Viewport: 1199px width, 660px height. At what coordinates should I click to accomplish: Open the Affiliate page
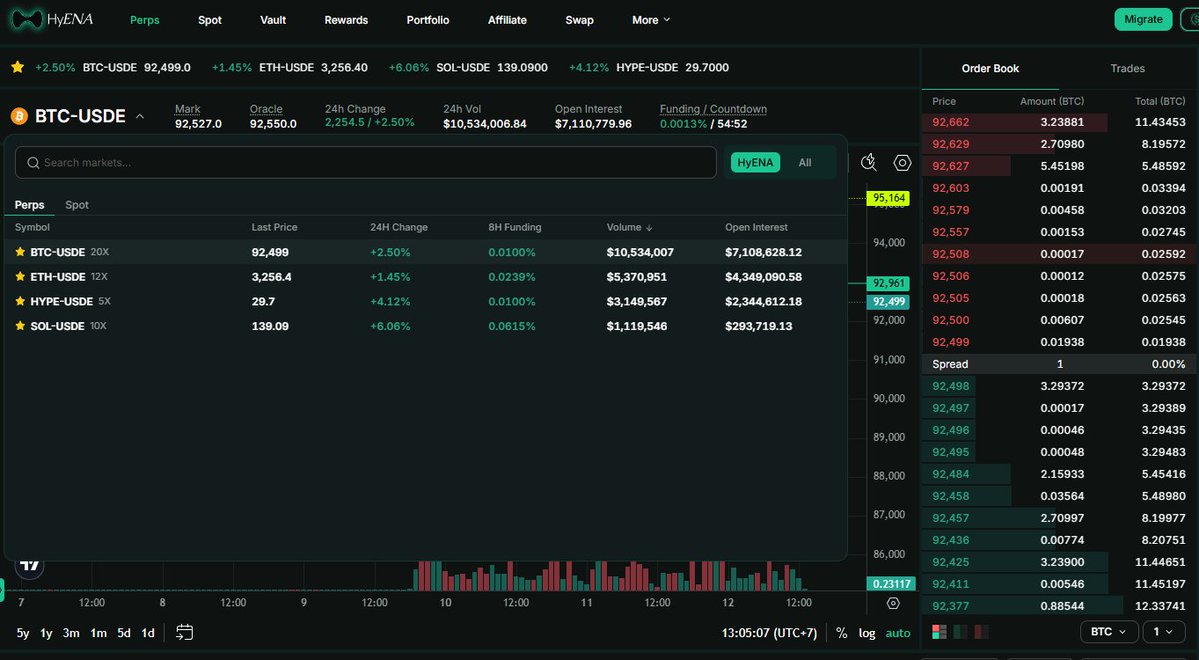pyautogui.click(x=507, y=20)
